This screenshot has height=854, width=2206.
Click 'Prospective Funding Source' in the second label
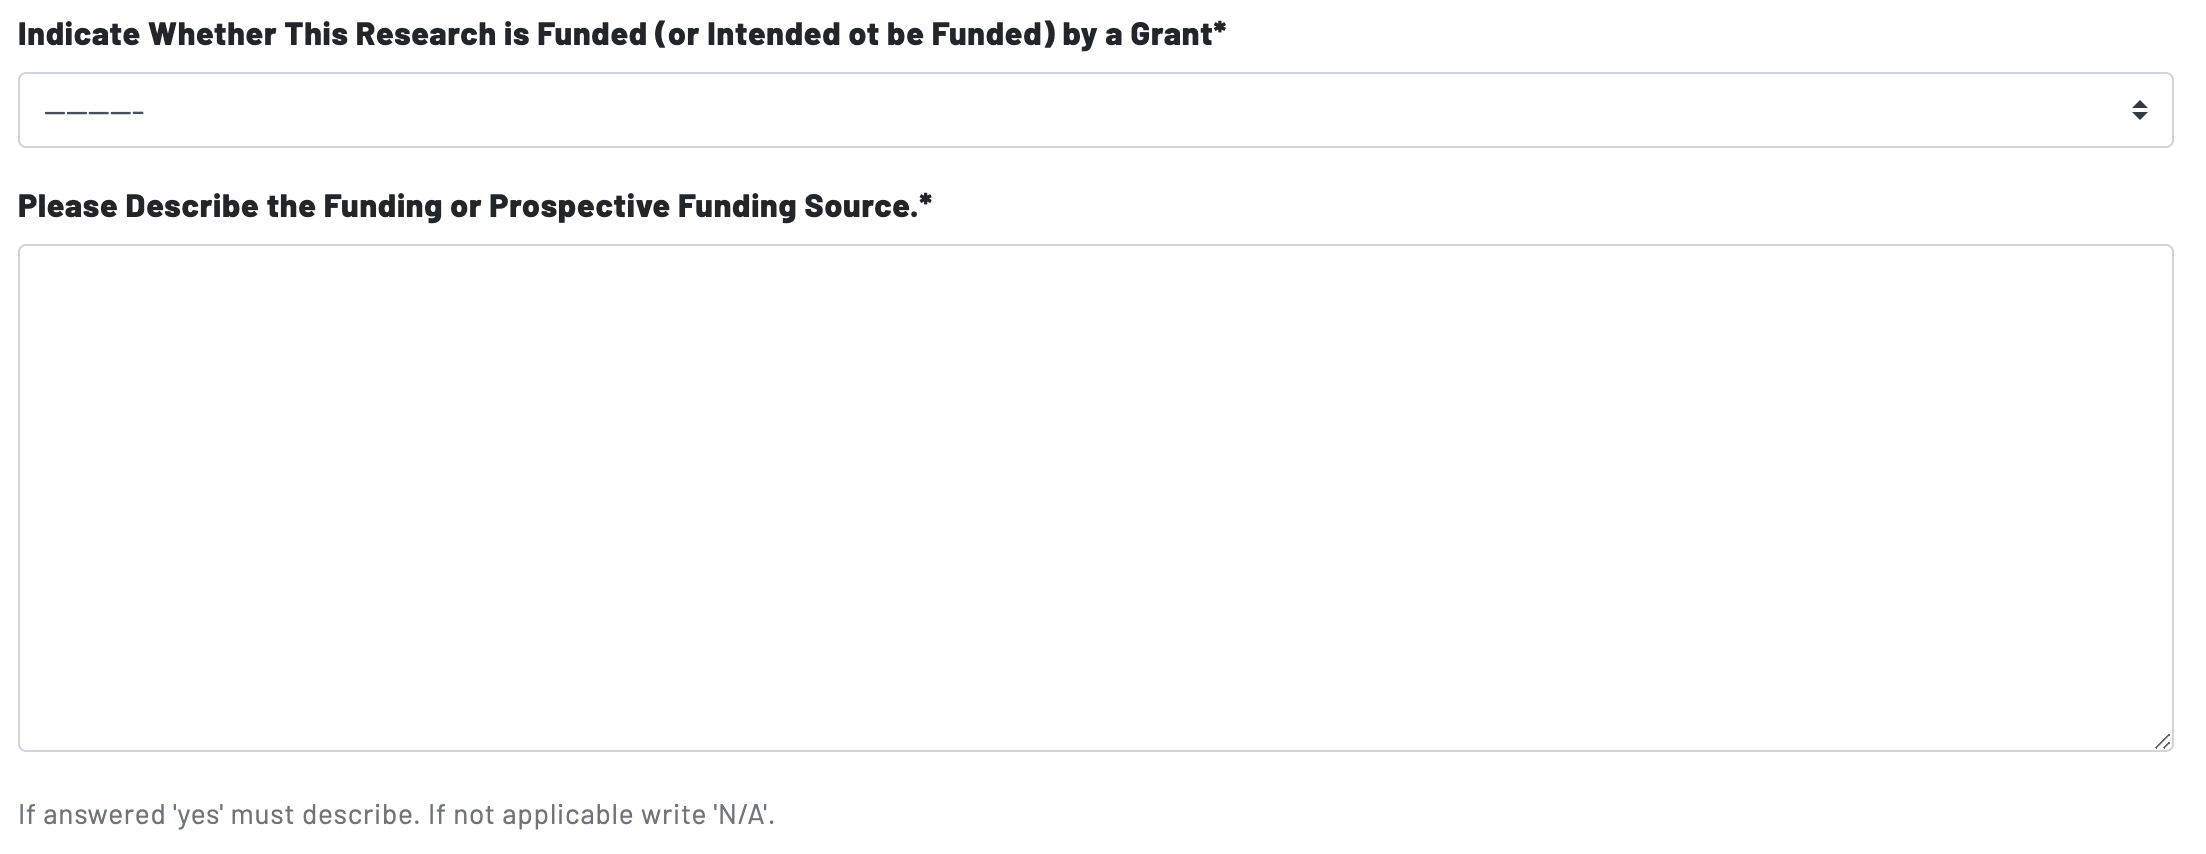coord(700,206)
